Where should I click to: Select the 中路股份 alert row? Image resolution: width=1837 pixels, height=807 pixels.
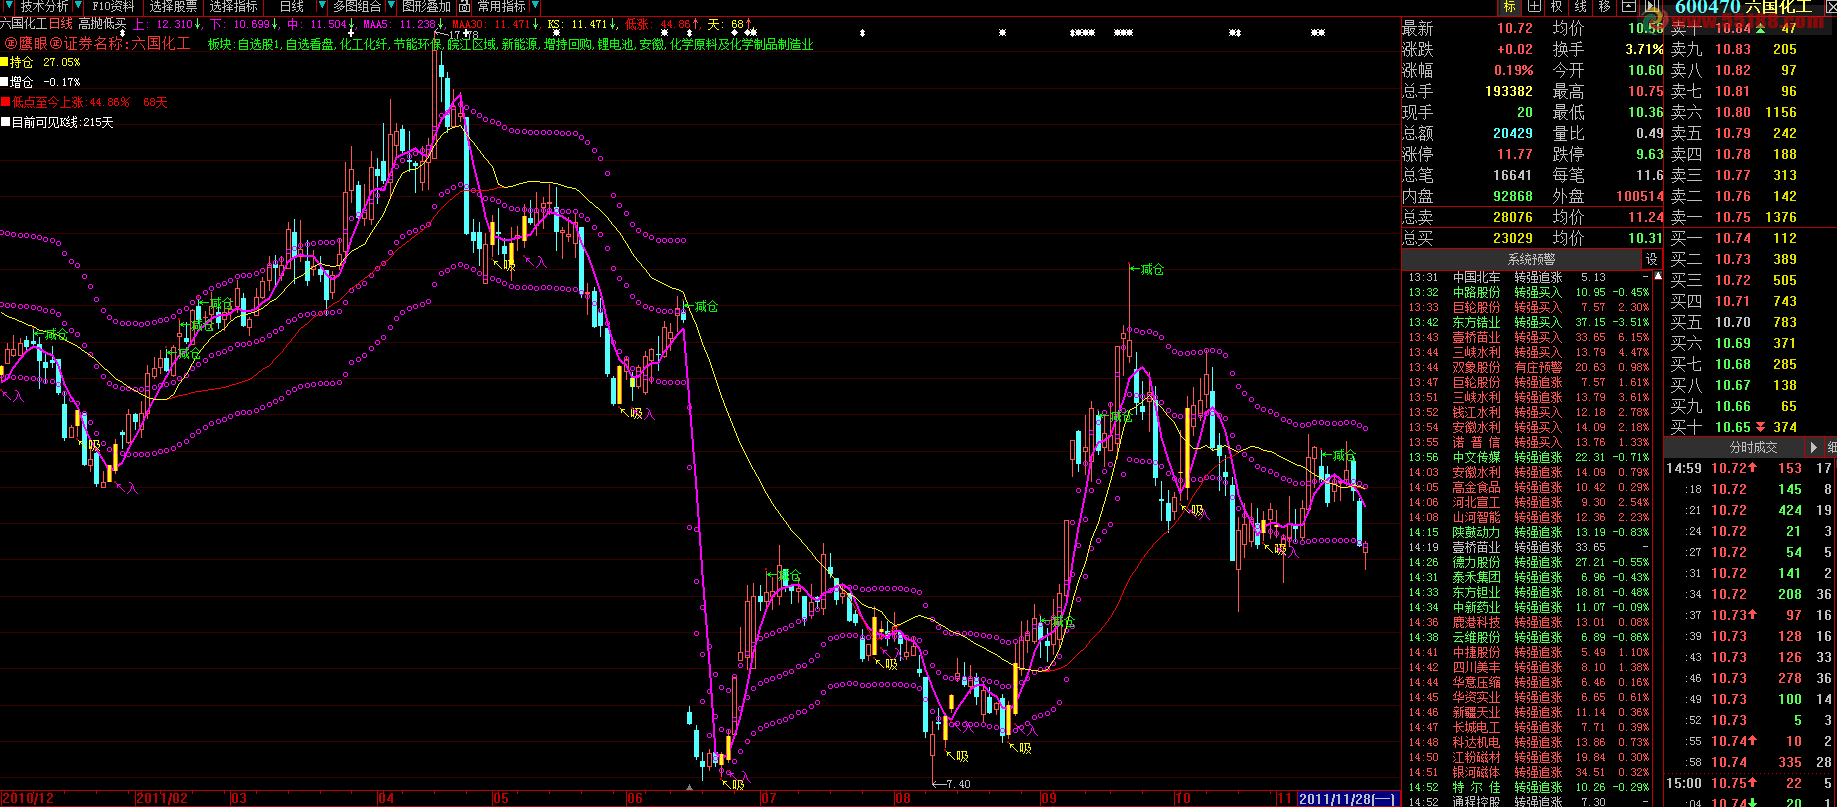pos(1529,292)
